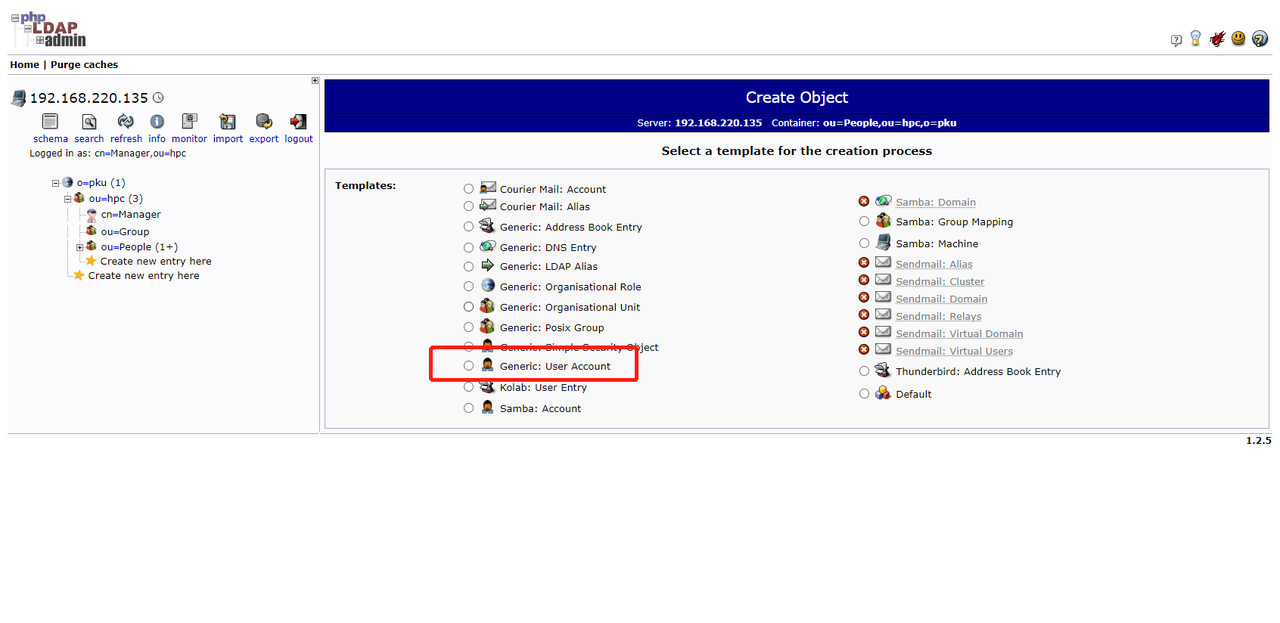Click the red bug report icon
This screenshot has height=623, width=1280.
[1217, 39]
